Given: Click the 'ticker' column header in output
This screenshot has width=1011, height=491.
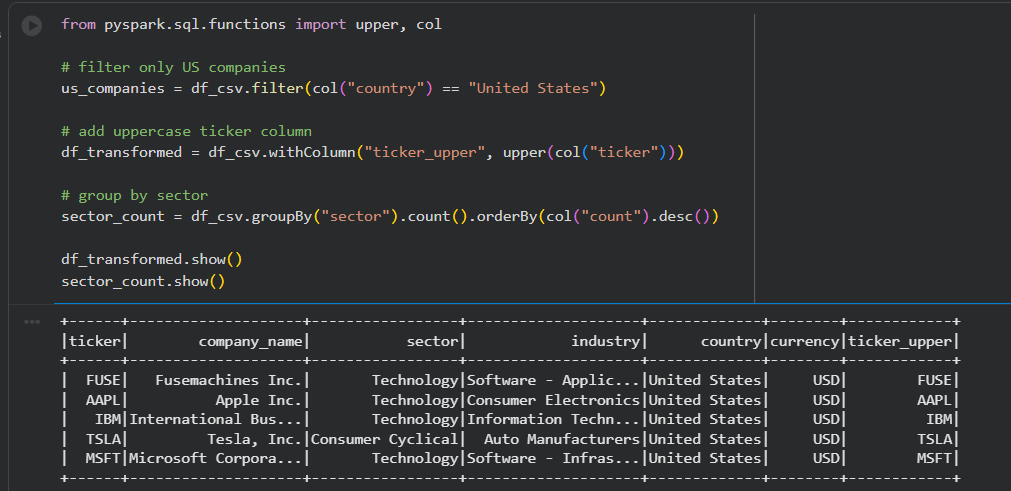Looking at the screenshot, I should (x=95, y=342).
